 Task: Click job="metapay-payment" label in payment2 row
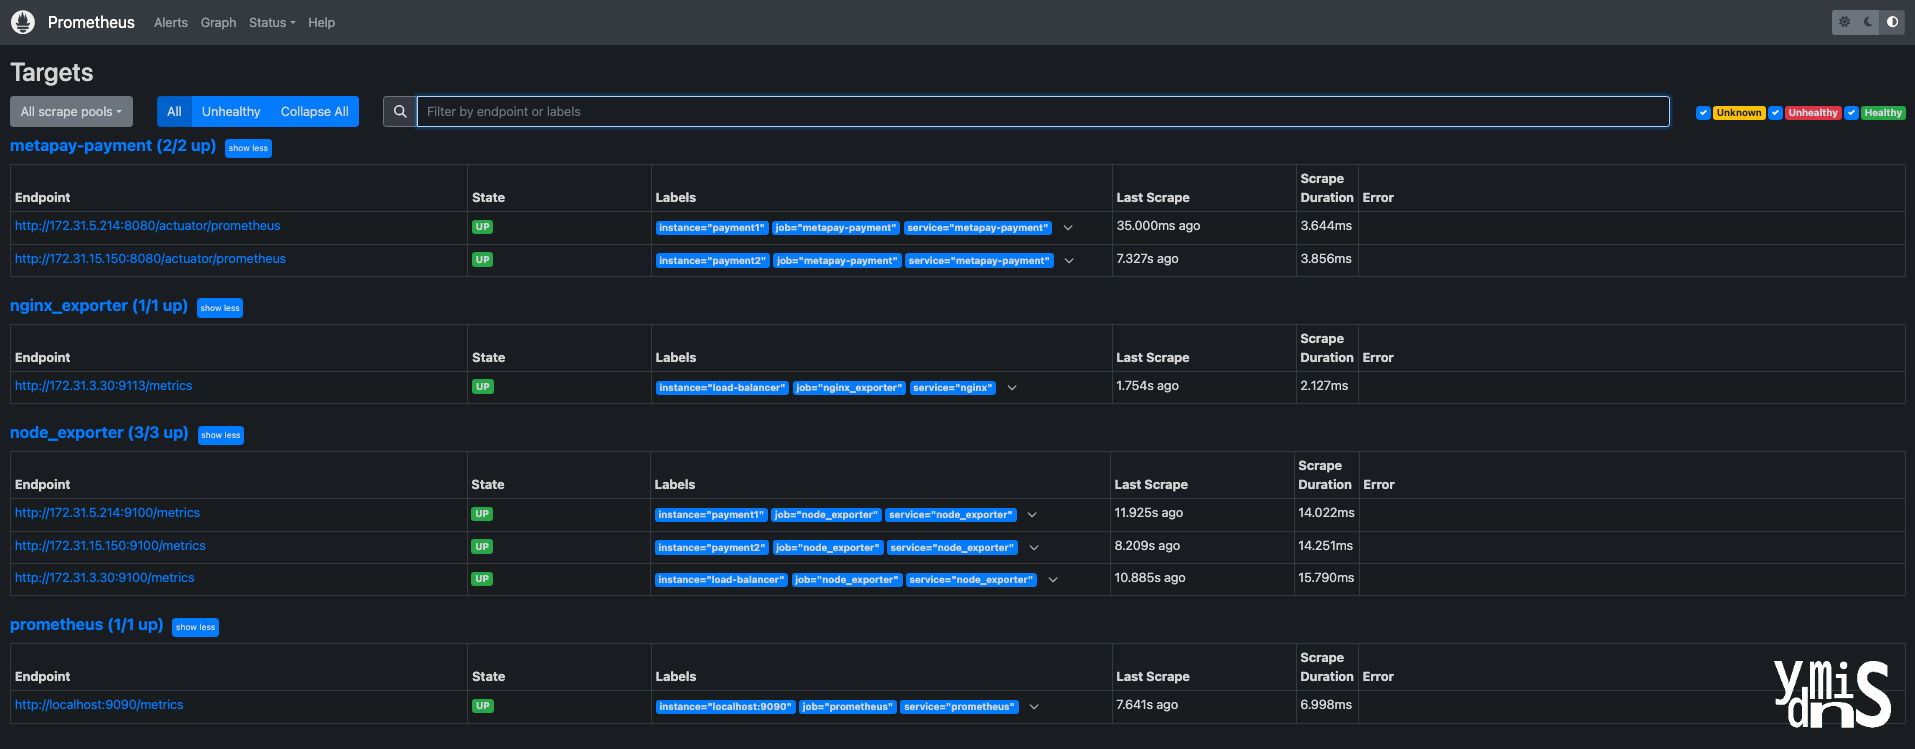click(x=837, y=261)
